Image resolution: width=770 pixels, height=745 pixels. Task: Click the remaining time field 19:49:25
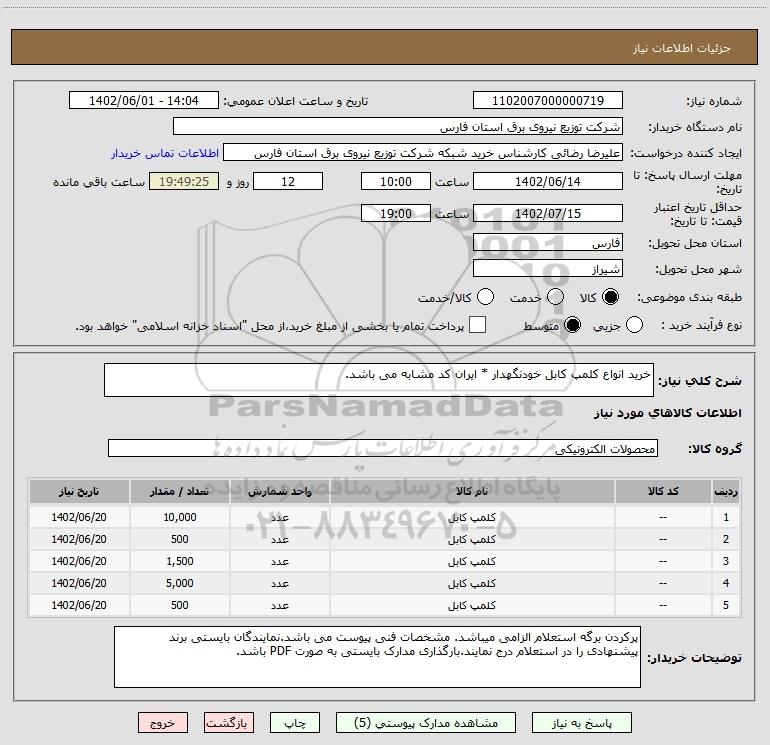click(x=184, y=181)
